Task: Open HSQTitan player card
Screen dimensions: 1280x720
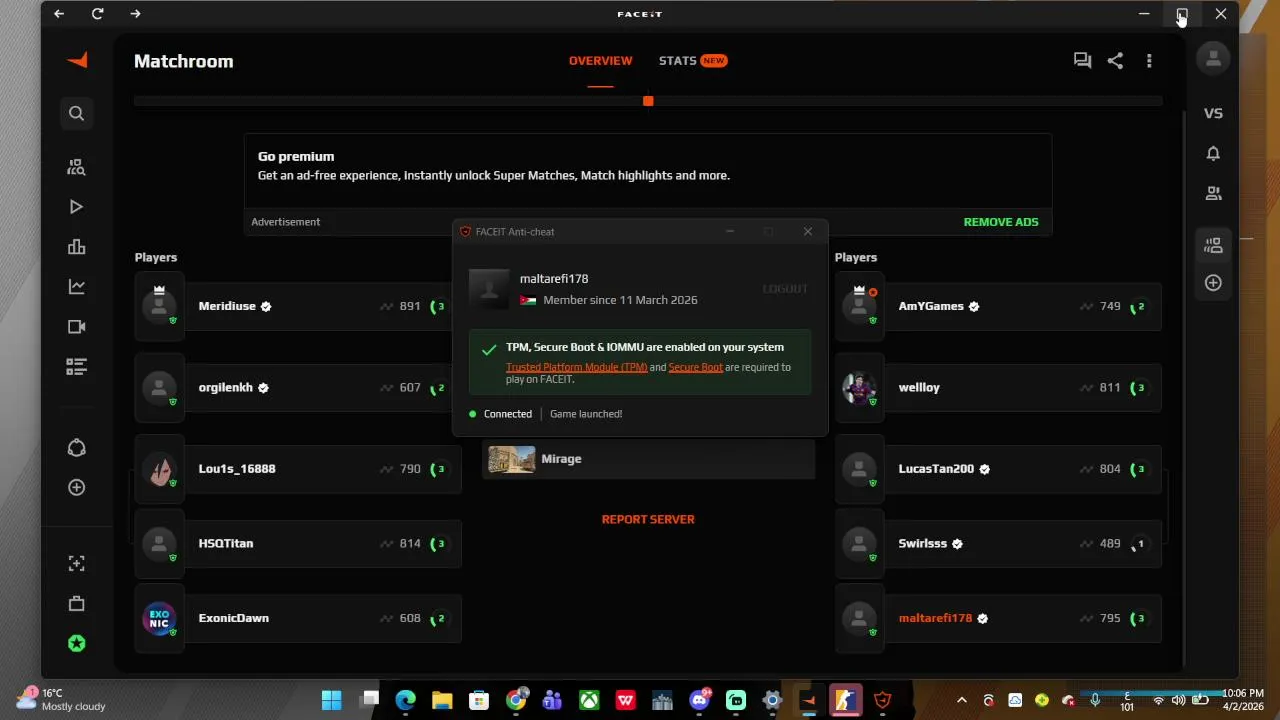Action: coord(298,543)
